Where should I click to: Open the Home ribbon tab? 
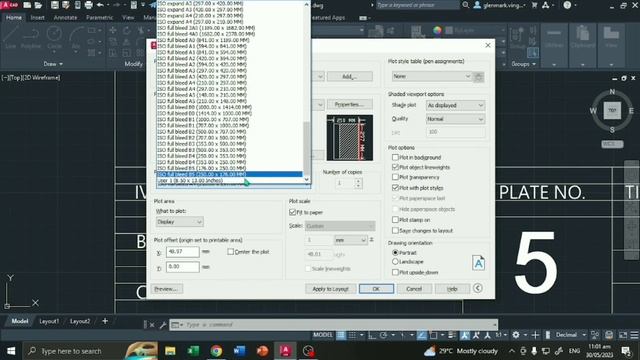pyautogui.click(x=14, y=18)
